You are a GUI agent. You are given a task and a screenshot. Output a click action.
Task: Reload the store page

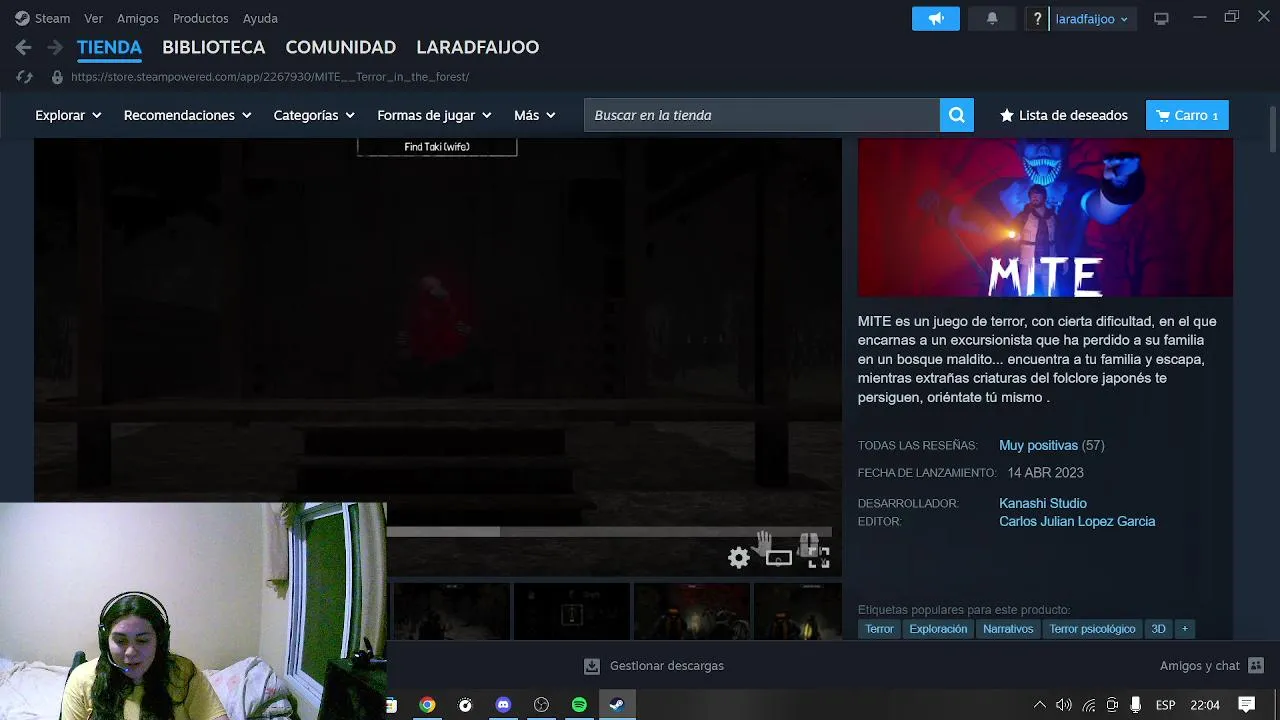(25, 77)
